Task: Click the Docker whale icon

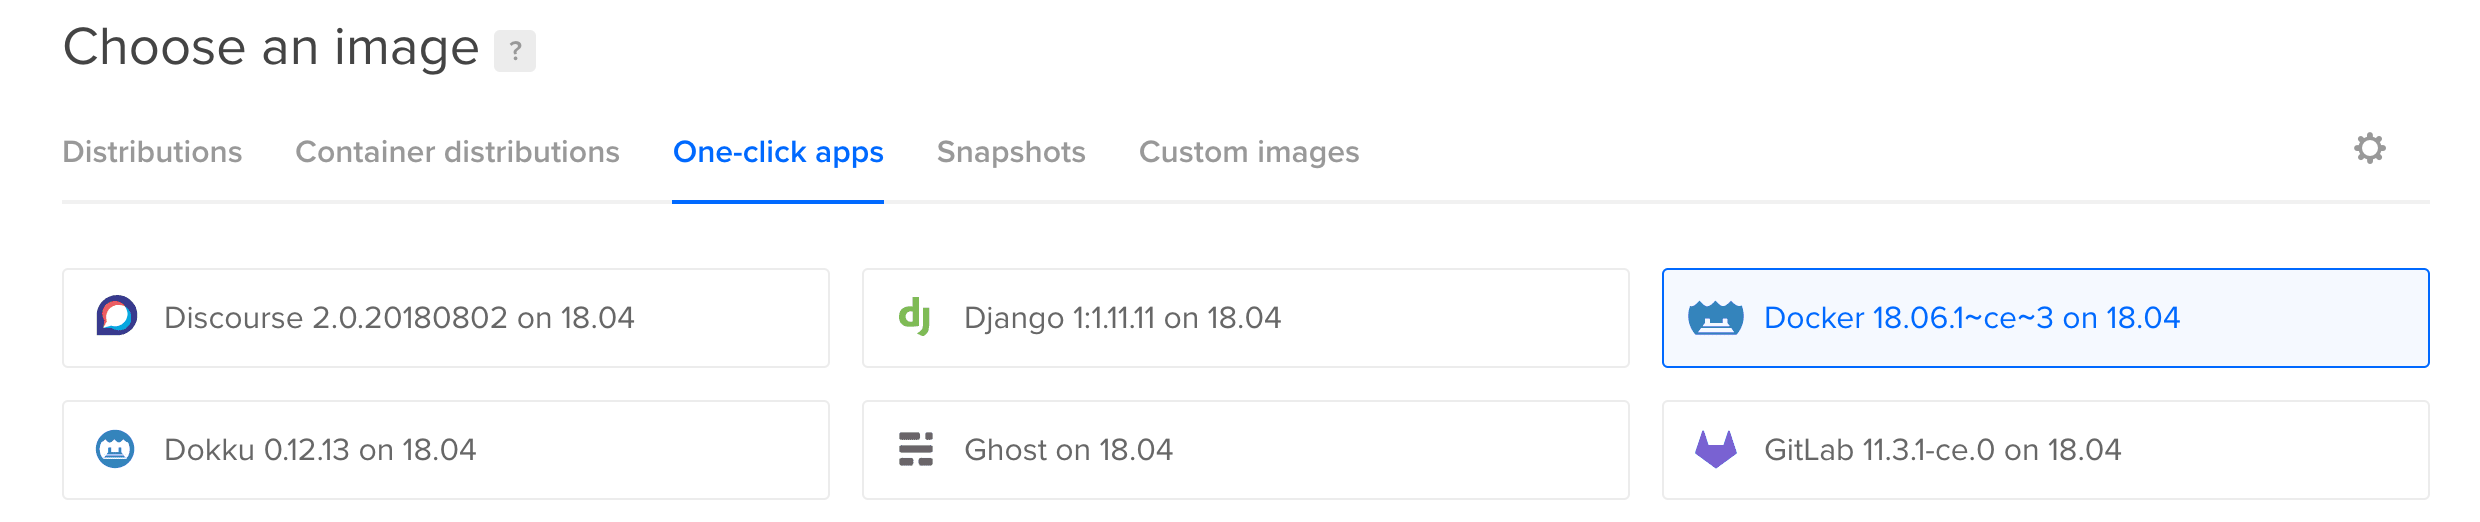Action: point(1716,318)
